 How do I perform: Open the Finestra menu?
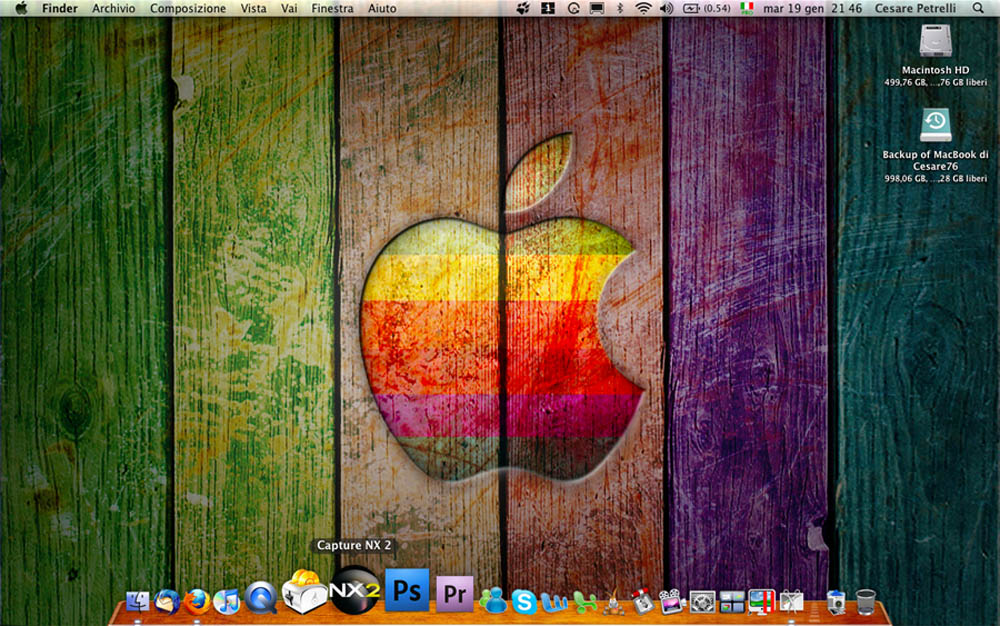click(x=332, y=8)
